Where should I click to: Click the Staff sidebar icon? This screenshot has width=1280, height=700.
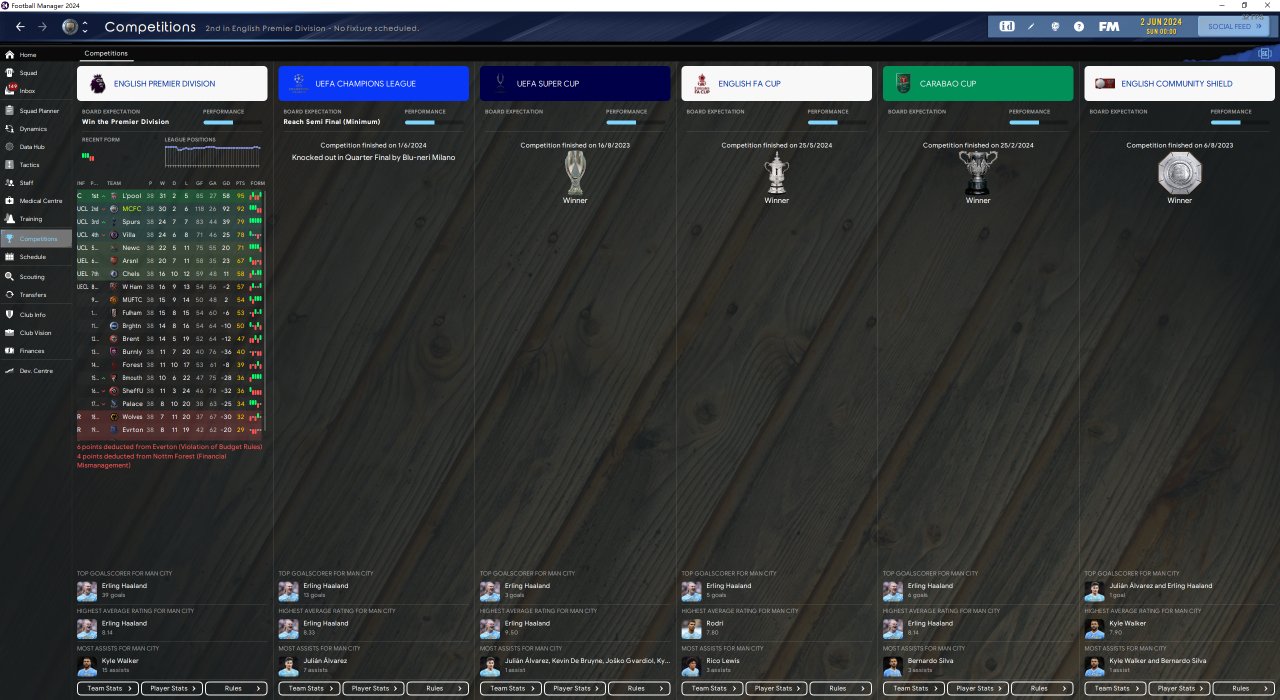10,183
